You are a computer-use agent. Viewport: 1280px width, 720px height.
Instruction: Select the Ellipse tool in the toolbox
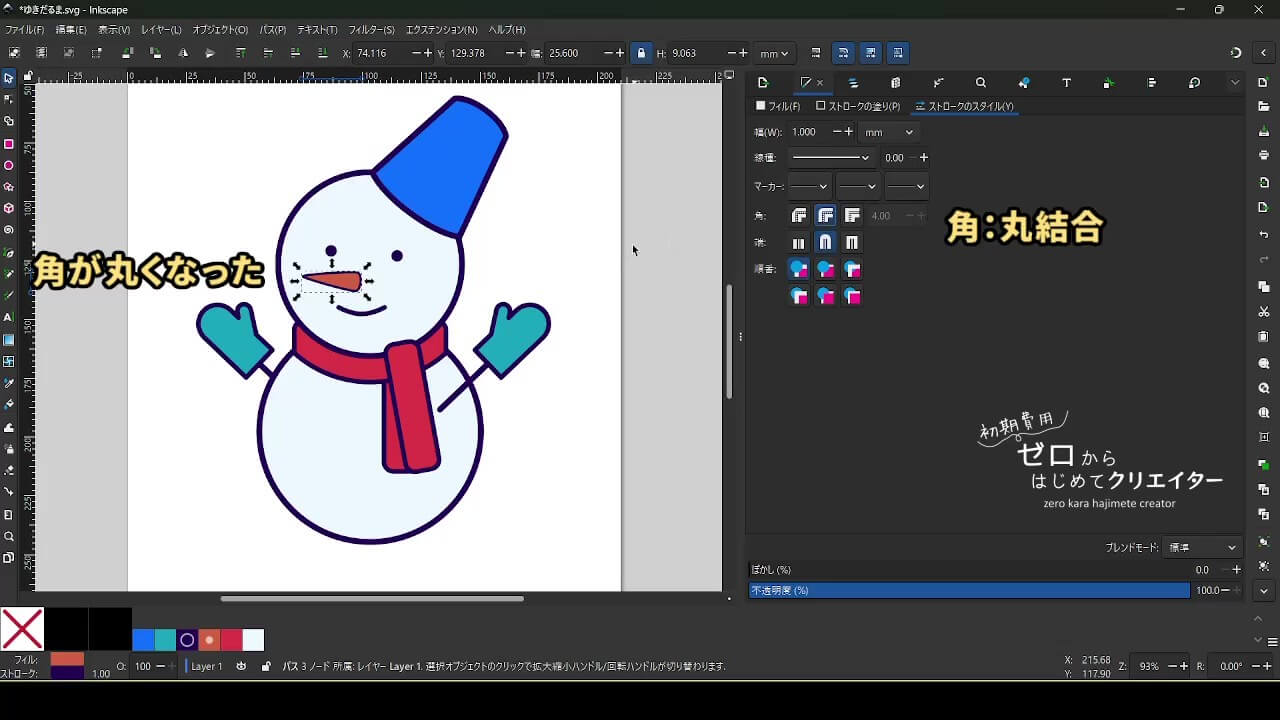(9, 166)
